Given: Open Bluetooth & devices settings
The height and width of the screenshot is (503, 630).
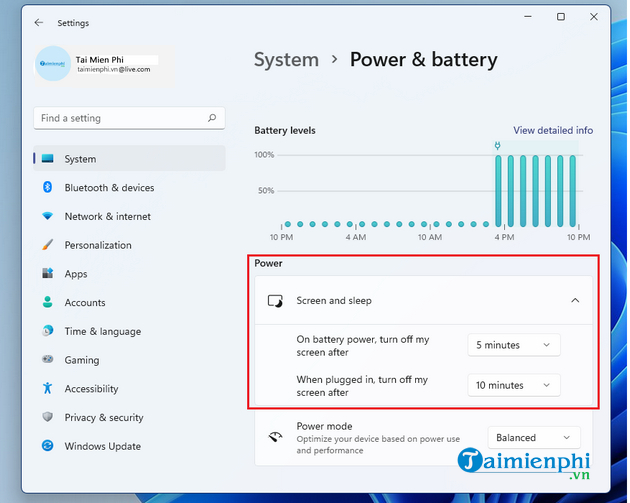Looking at the screenshot, I should 129,188.
